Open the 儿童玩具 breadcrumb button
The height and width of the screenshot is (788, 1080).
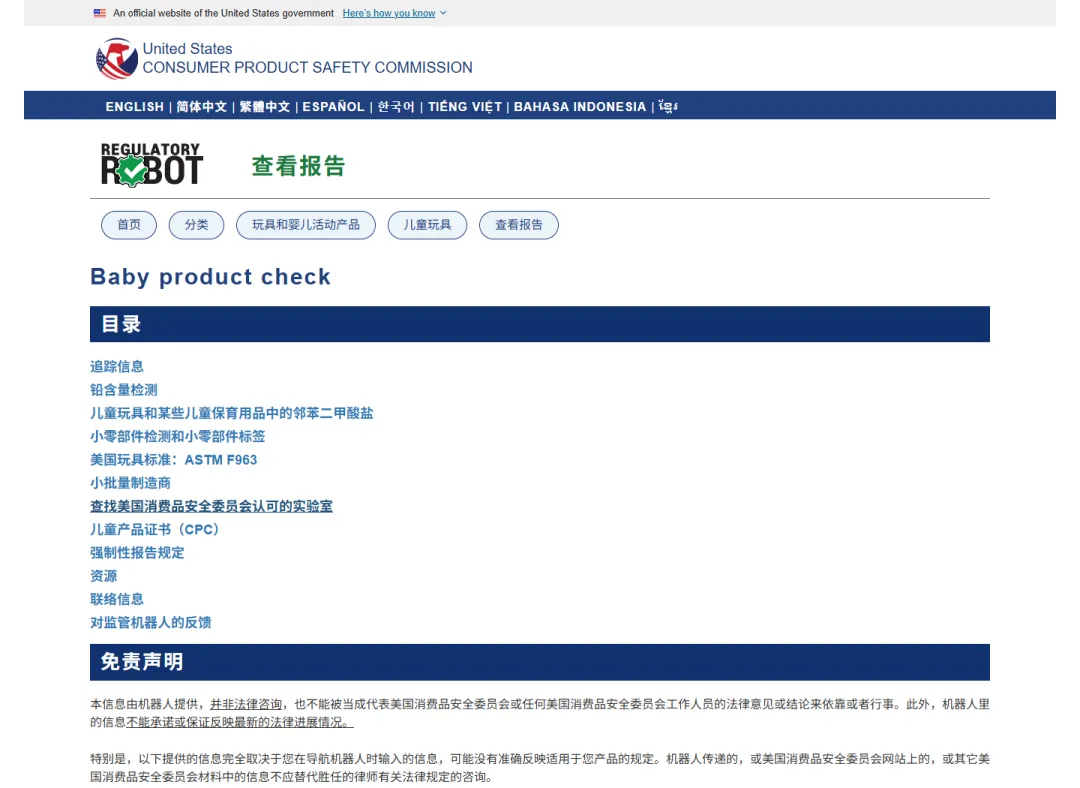click(427, 225)
